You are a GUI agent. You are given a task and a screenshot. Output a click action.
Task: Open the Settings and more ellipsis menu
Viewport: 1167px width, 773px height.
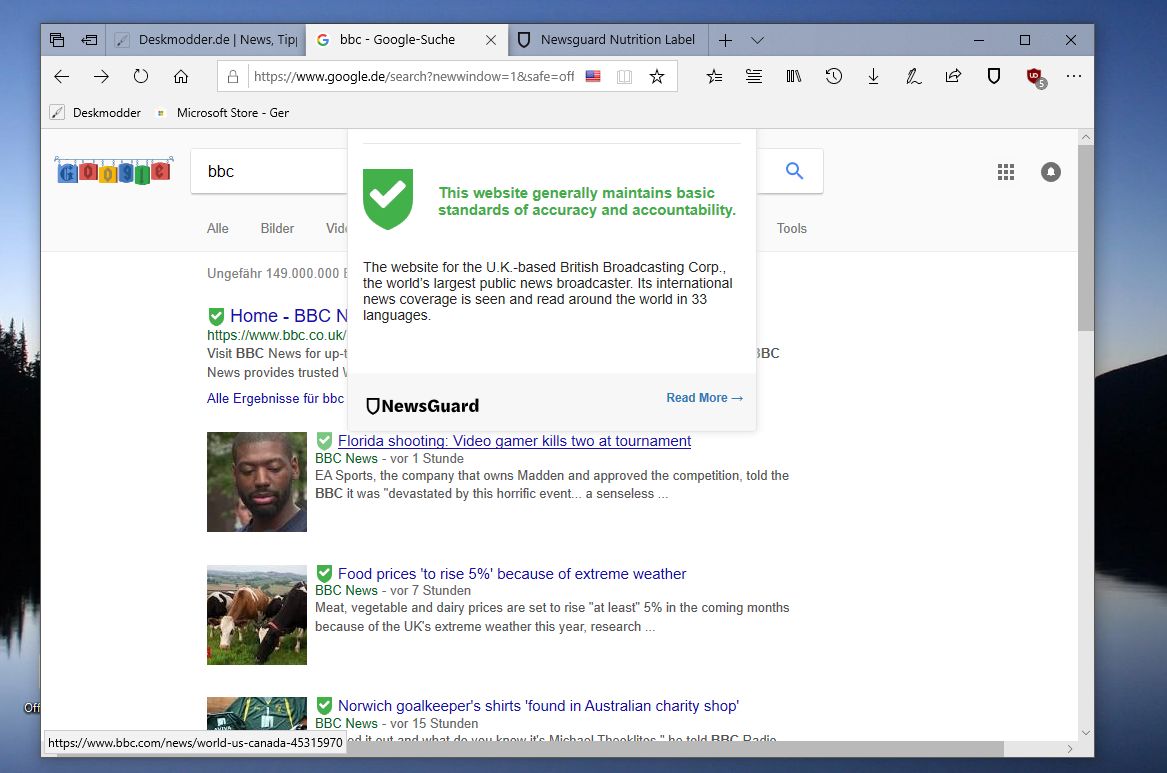[x=1074, y=76]
